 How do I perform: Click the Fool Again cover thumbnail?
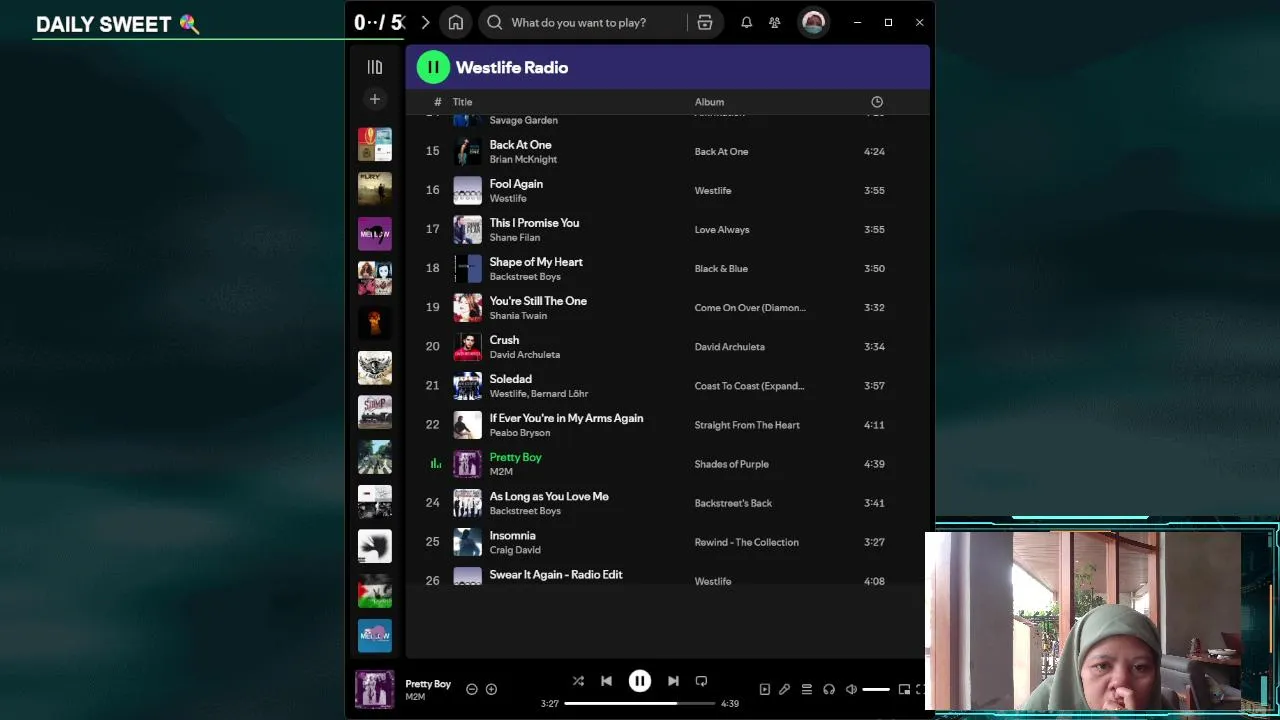467,190
